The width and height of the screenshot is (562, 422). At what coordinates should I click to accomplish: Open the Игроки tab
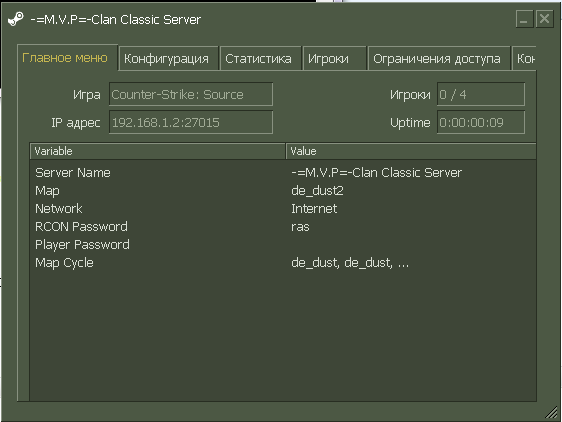[334, 58]
